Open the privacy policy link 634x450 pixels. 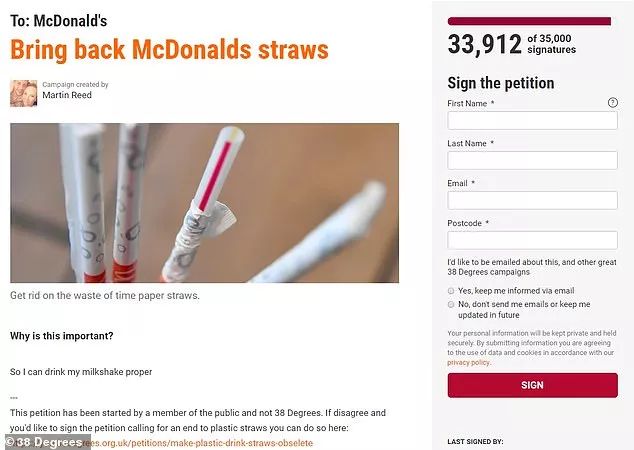468,363
